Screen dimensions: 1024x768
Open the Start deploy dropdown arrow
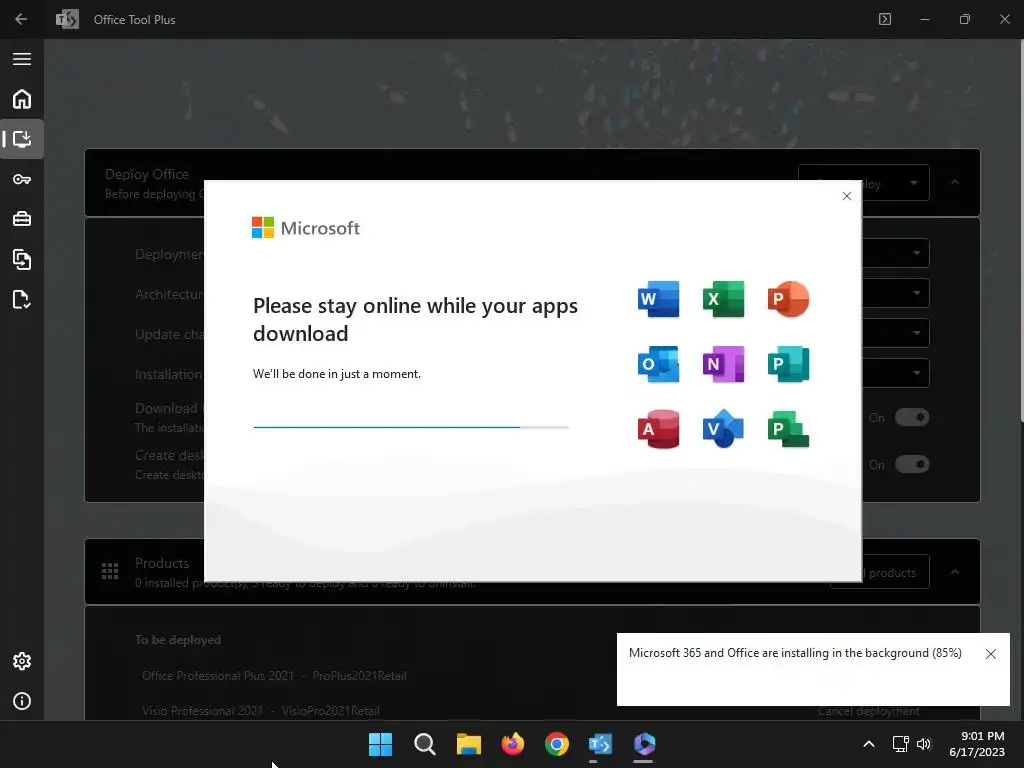click(x=914, y=183)
